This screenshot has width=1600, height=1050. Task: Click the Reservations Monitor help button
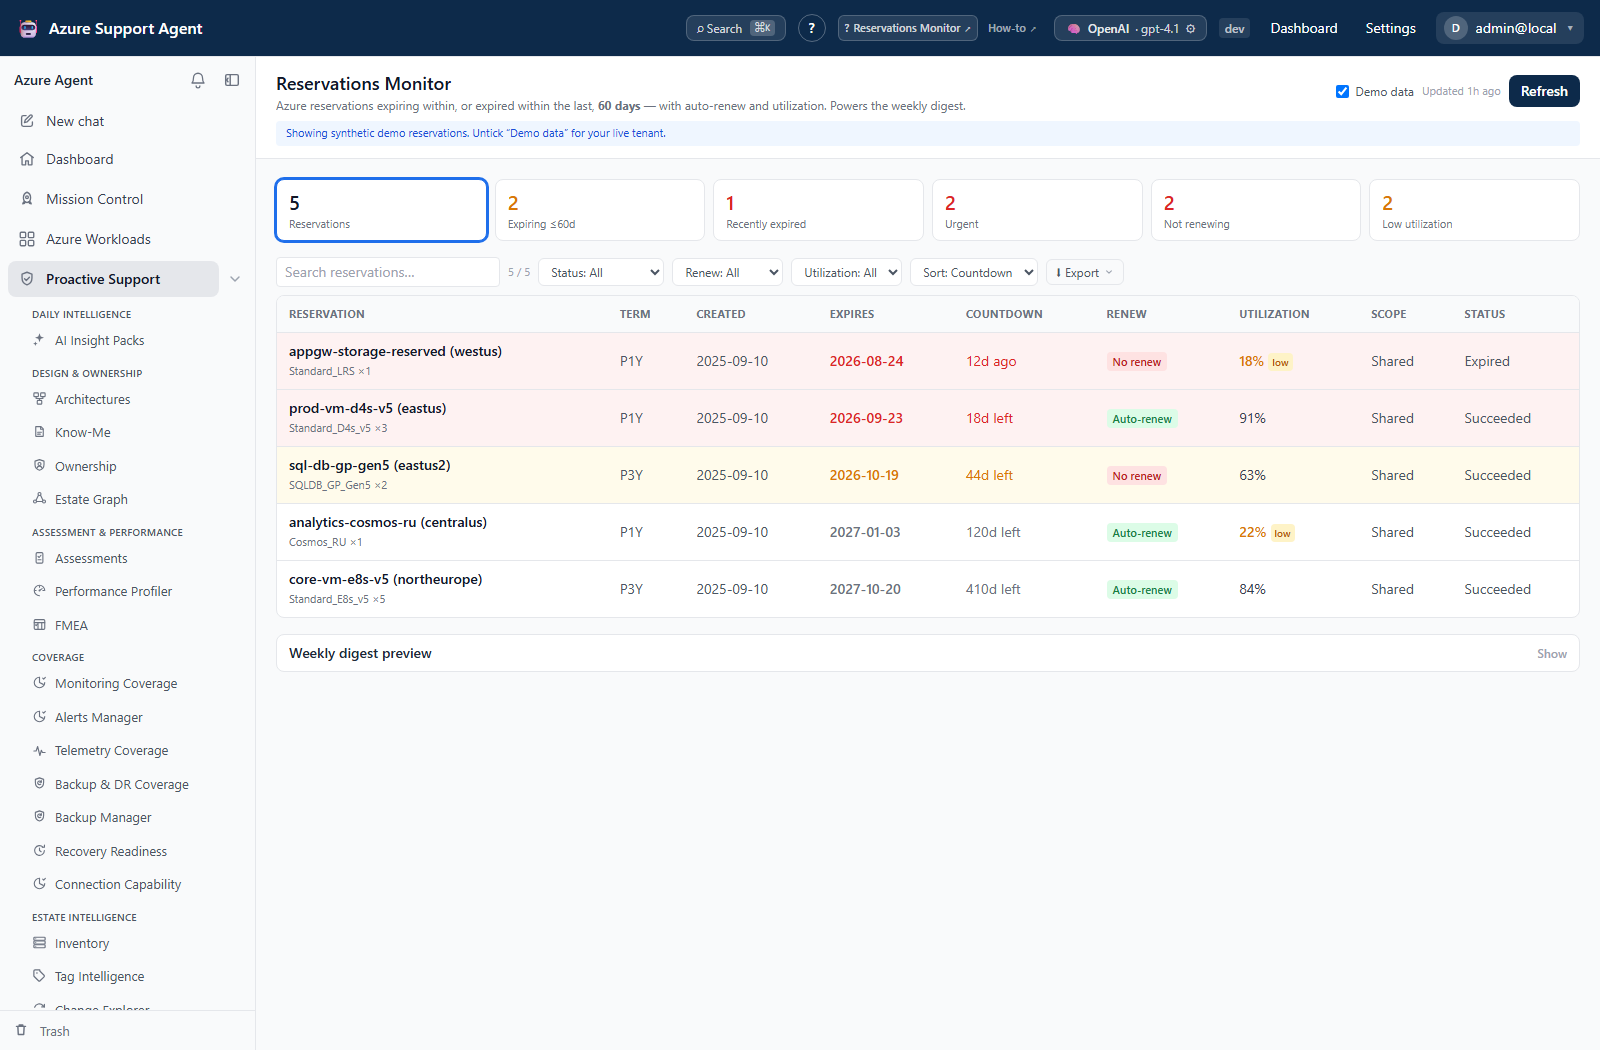[908, 28]
